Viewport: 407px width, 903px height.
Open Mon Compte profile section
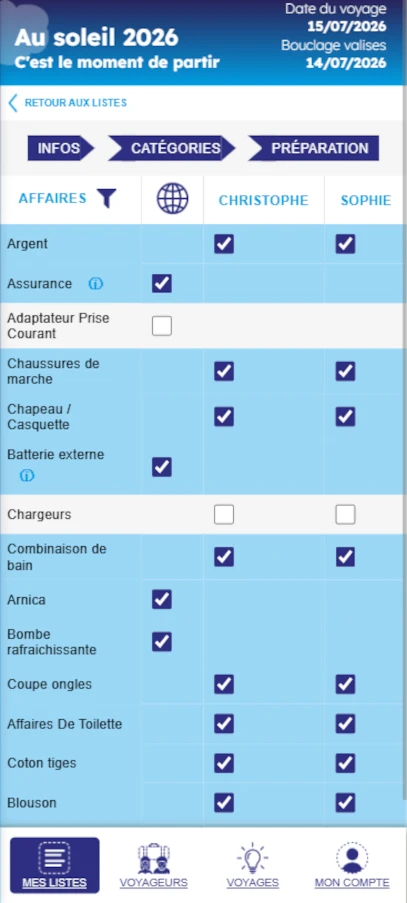tap(352, 865)
